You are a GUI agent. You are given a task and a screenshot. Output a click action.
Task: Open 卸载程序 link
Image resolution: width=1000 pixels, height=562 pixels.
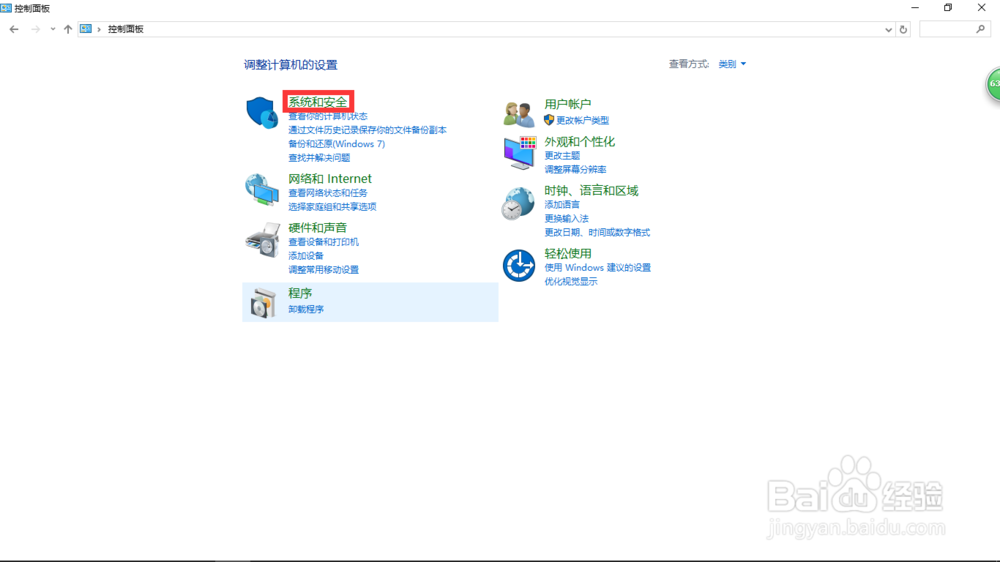(305, 309)
